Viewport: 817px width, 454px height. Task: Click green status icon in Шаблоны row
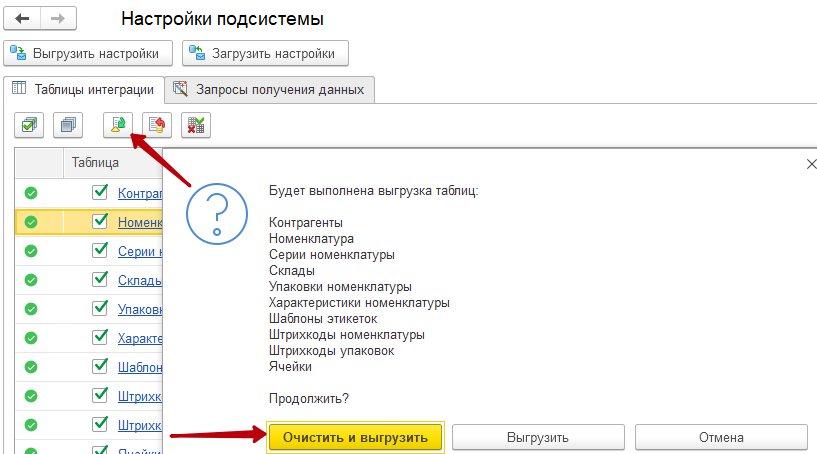click(31, 367)
